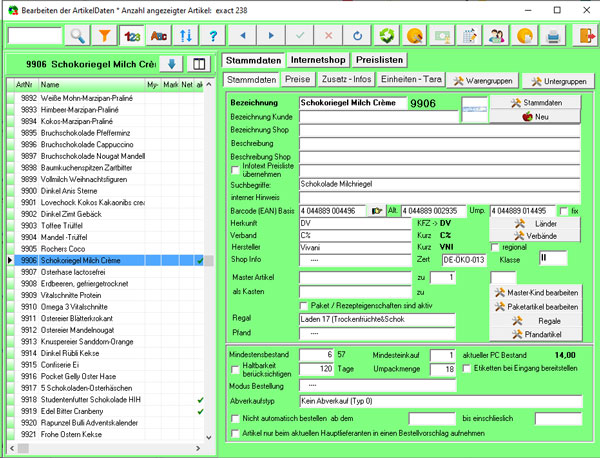Toggle the 123 numeric sort button

click(132, 36)
